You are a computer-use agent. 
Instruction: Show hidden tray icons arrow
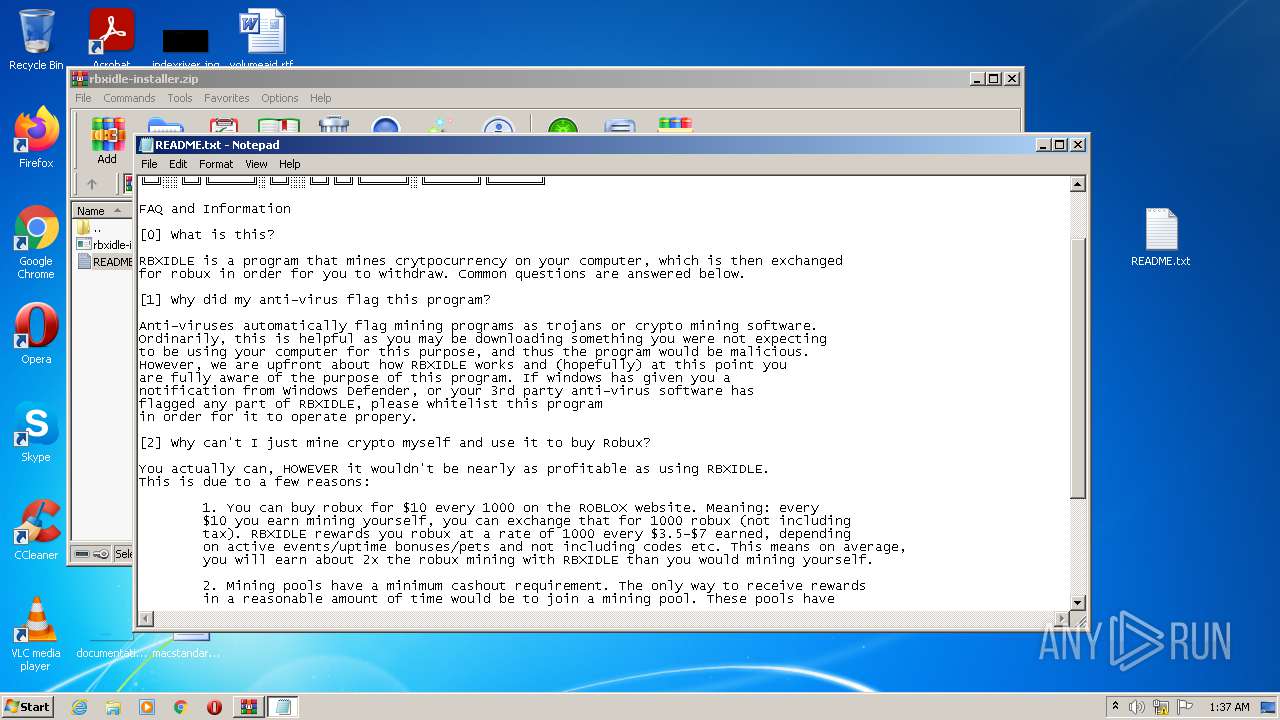click(x=1115, y=707)
